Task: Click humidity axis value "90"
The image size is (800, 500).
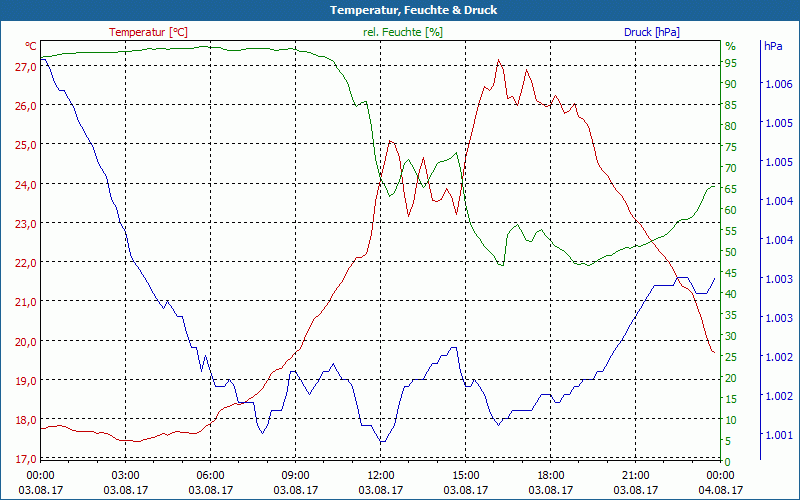Action: point(731,84)
